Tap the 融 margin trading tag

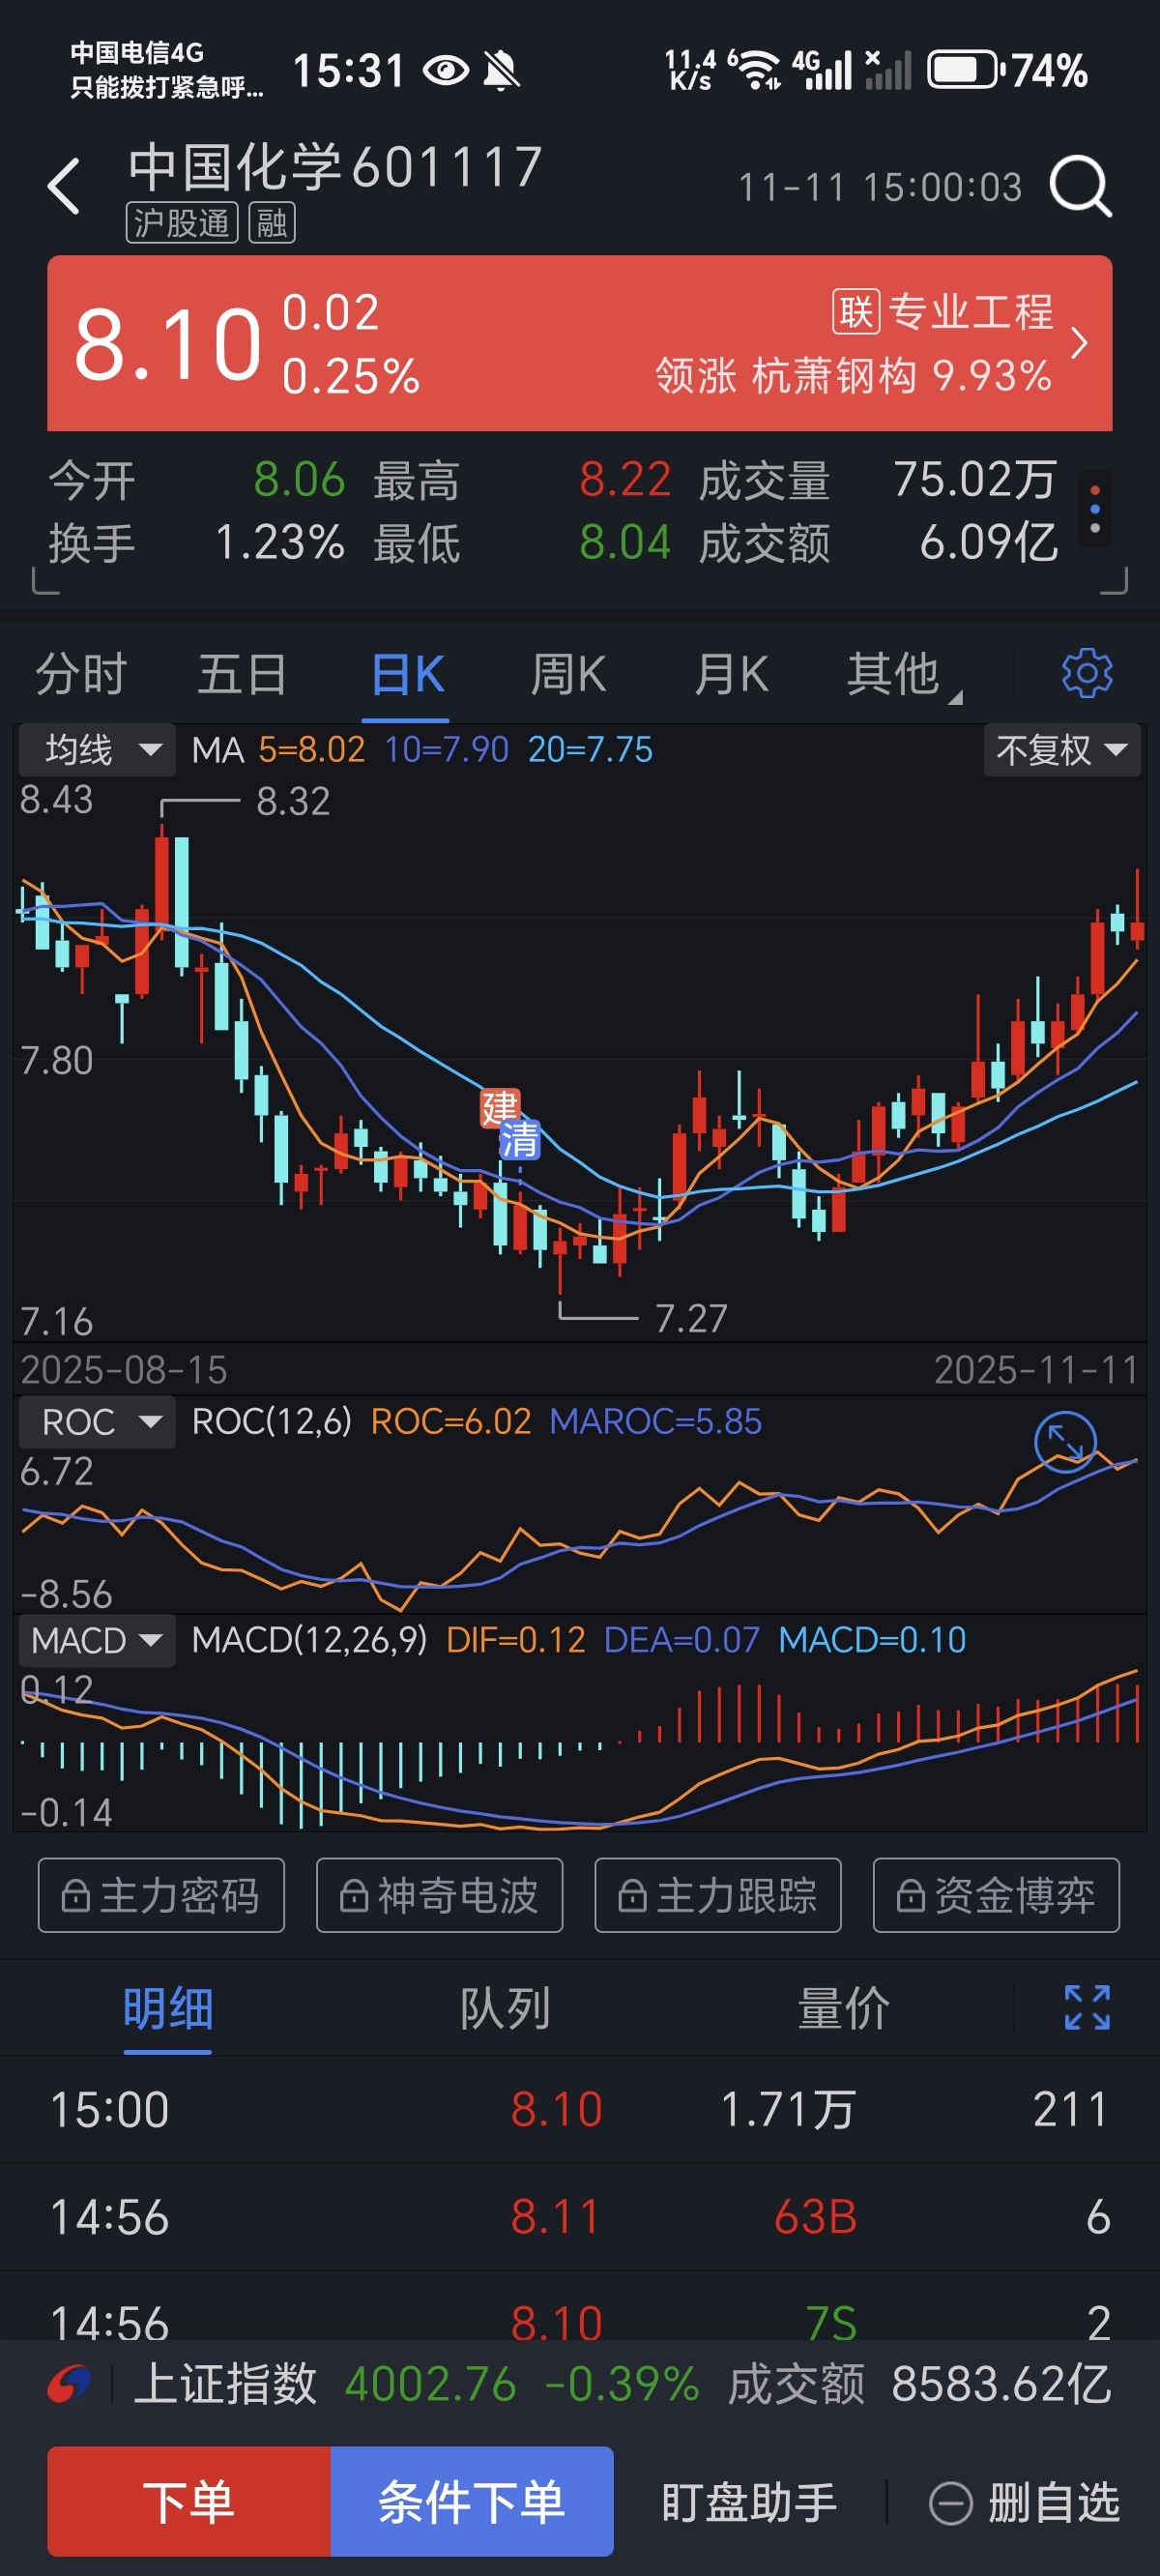[x=272, y=222]
